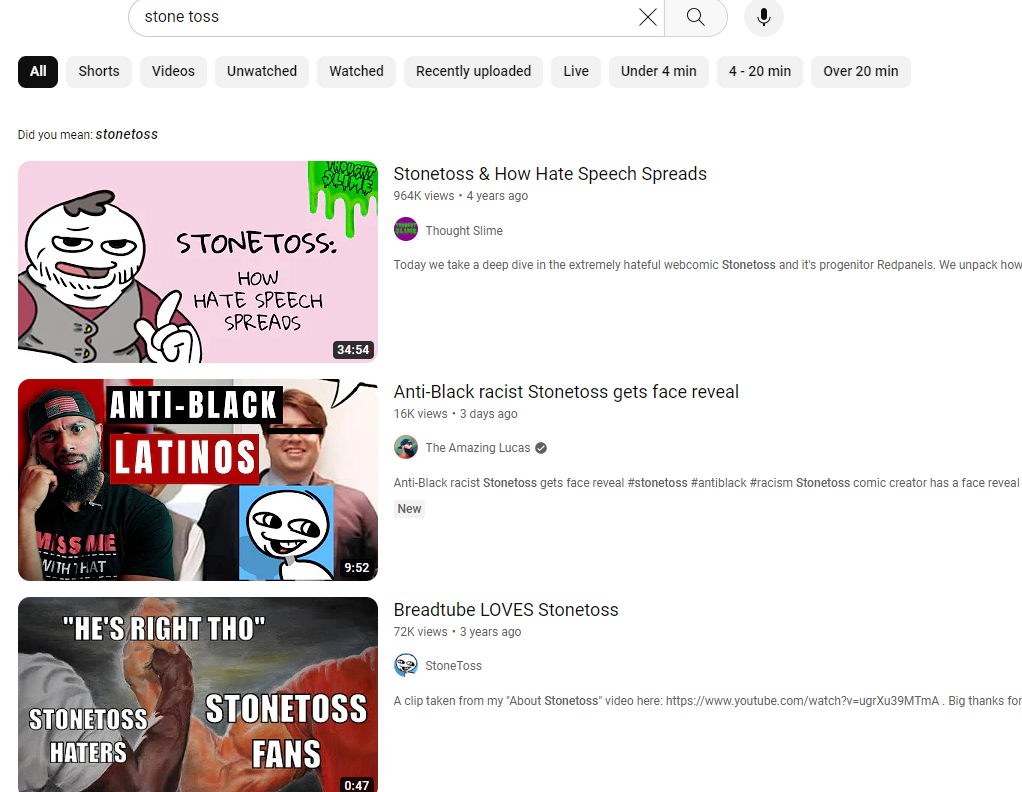Click verified badge beside The Amazing Lucas
Screen dimensions: 1022x792
[x=541, y=448]
